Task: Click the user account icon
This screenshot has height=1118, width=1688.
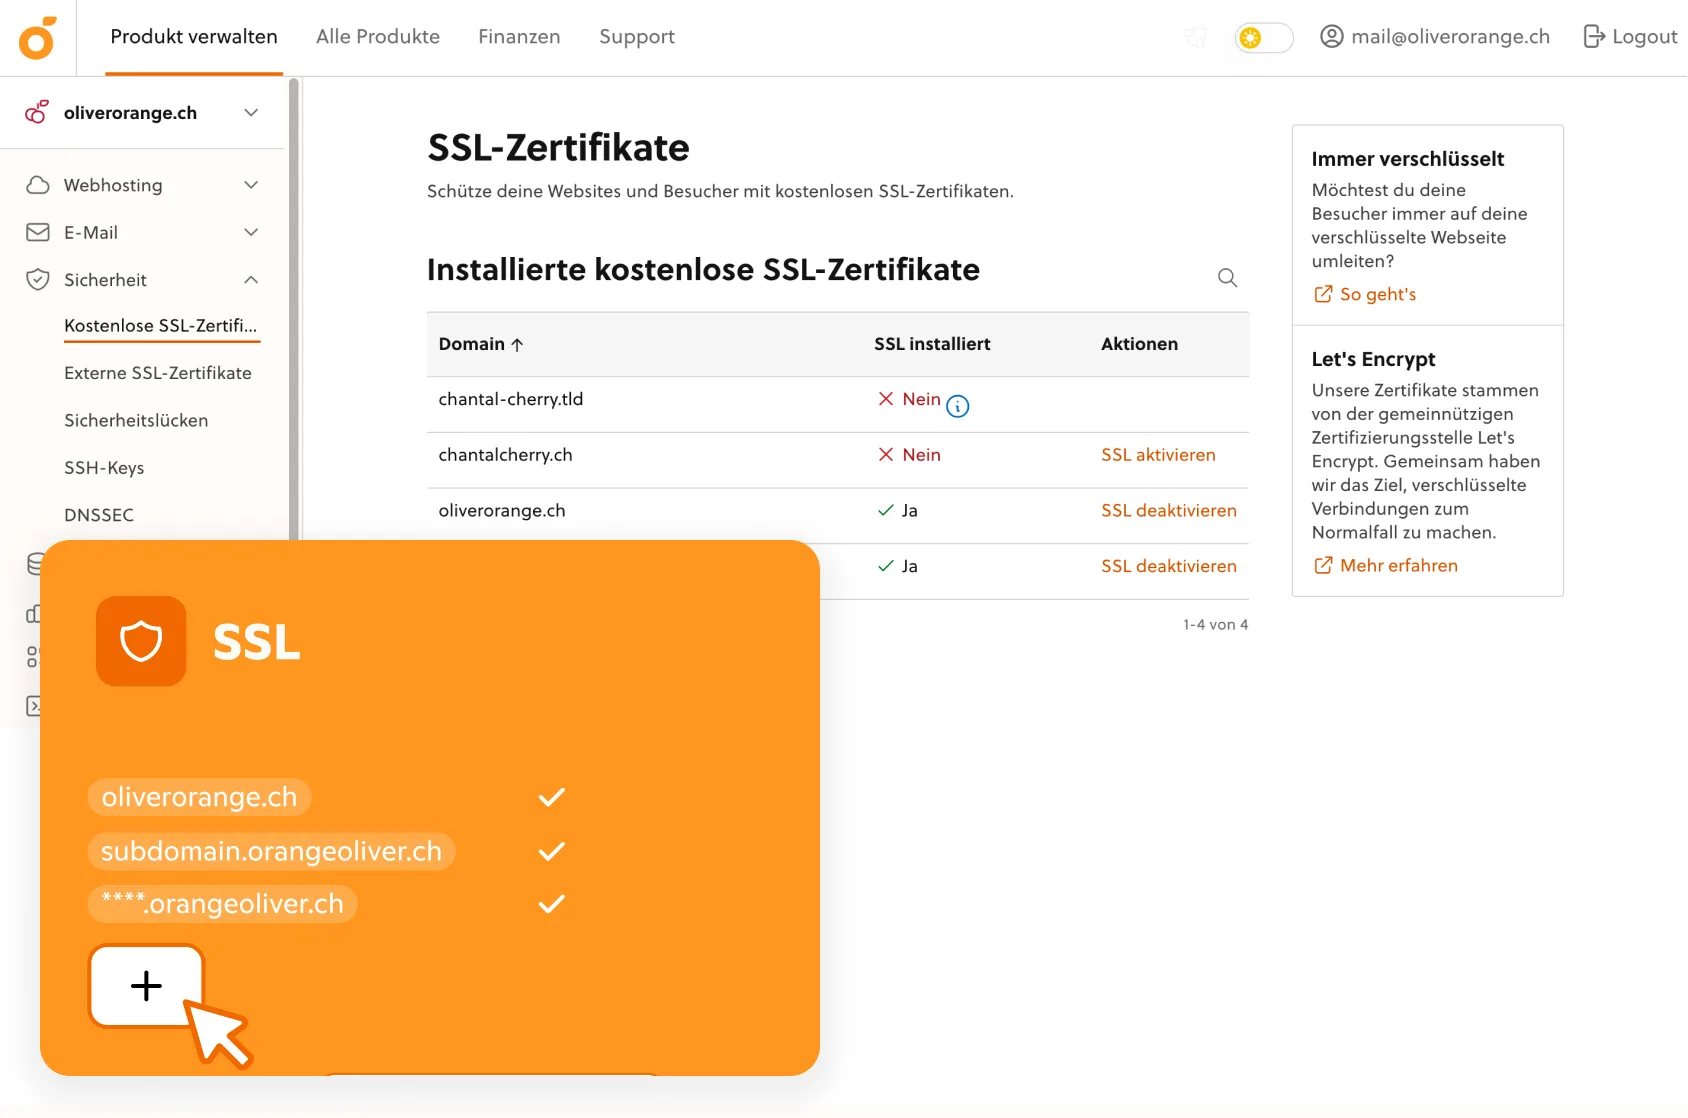Action: click(x=1331, y=37)
